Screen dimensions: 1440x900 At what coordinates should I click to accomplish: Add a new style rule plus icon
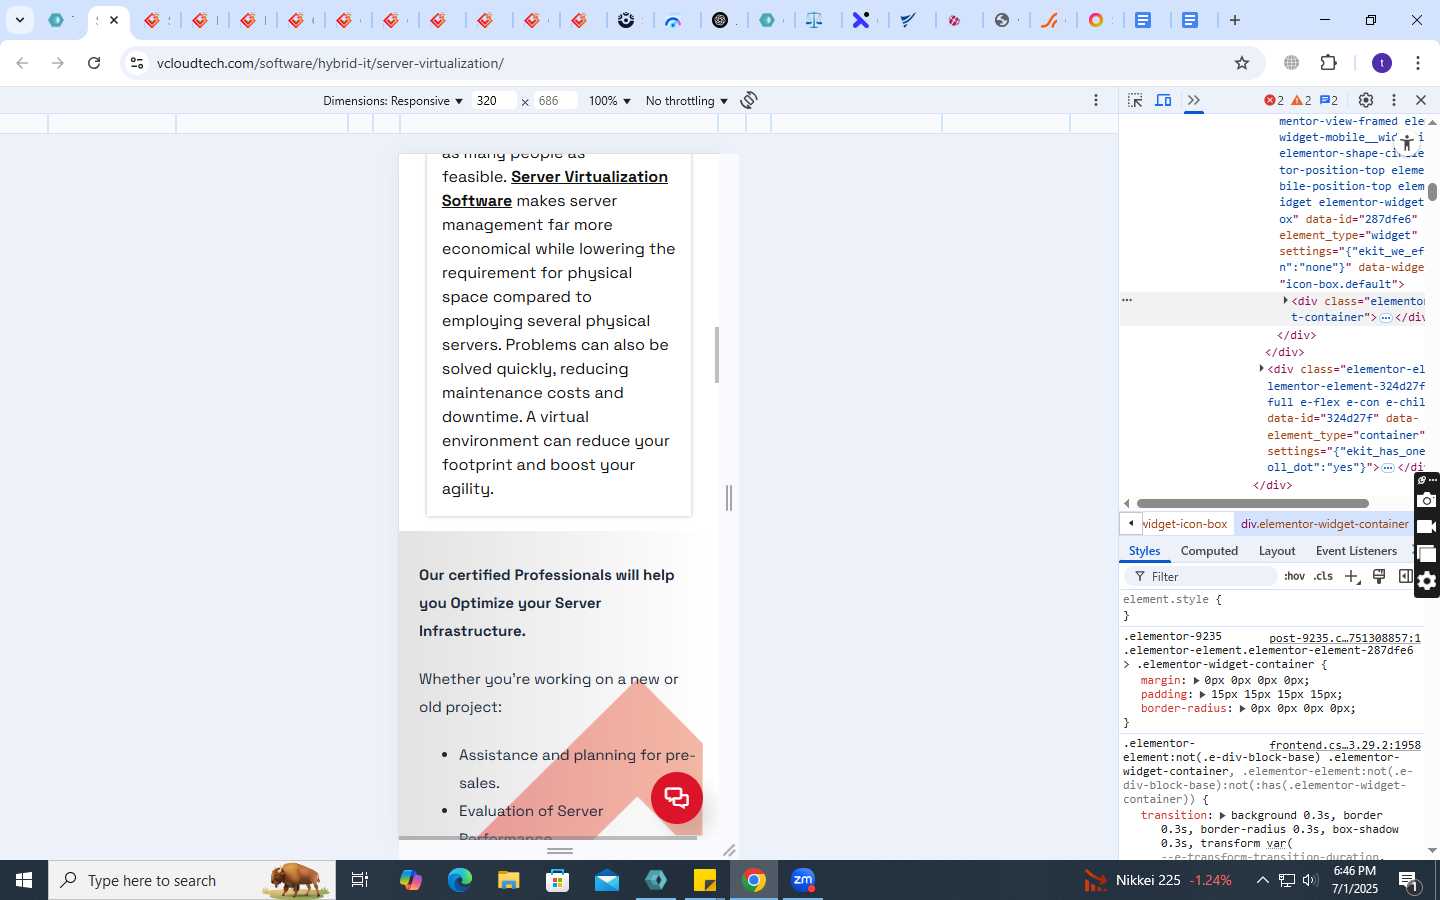pos(1352,577)
